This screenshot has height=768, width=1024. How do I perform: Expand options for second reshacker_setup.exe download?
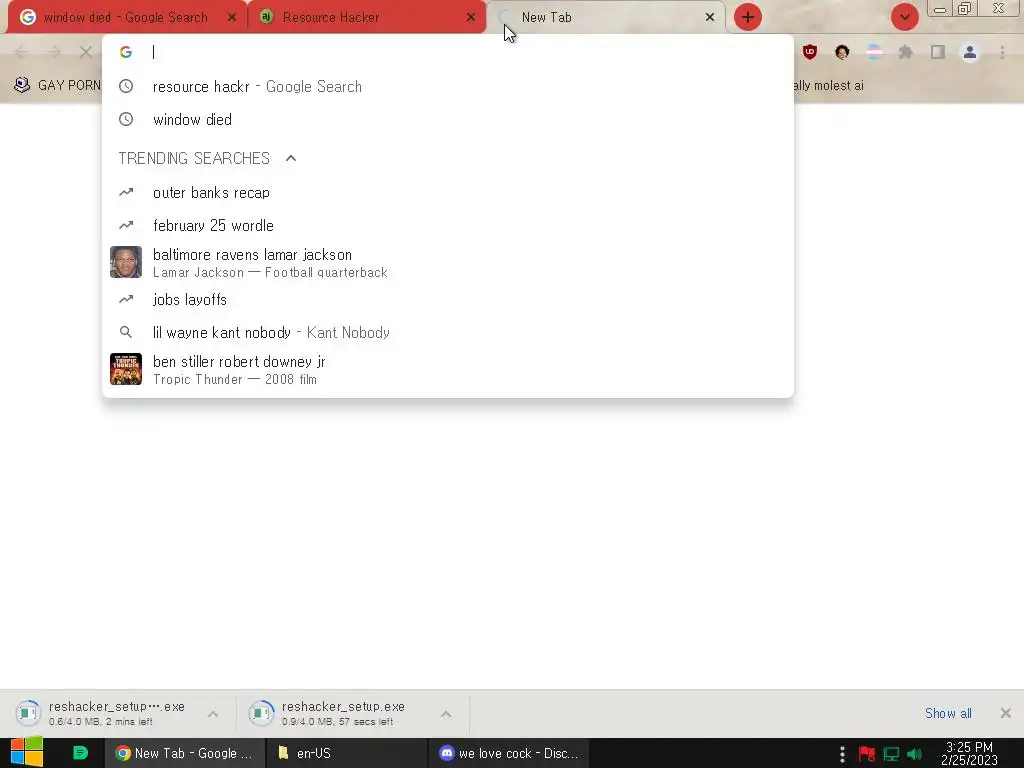pos(446,714)
